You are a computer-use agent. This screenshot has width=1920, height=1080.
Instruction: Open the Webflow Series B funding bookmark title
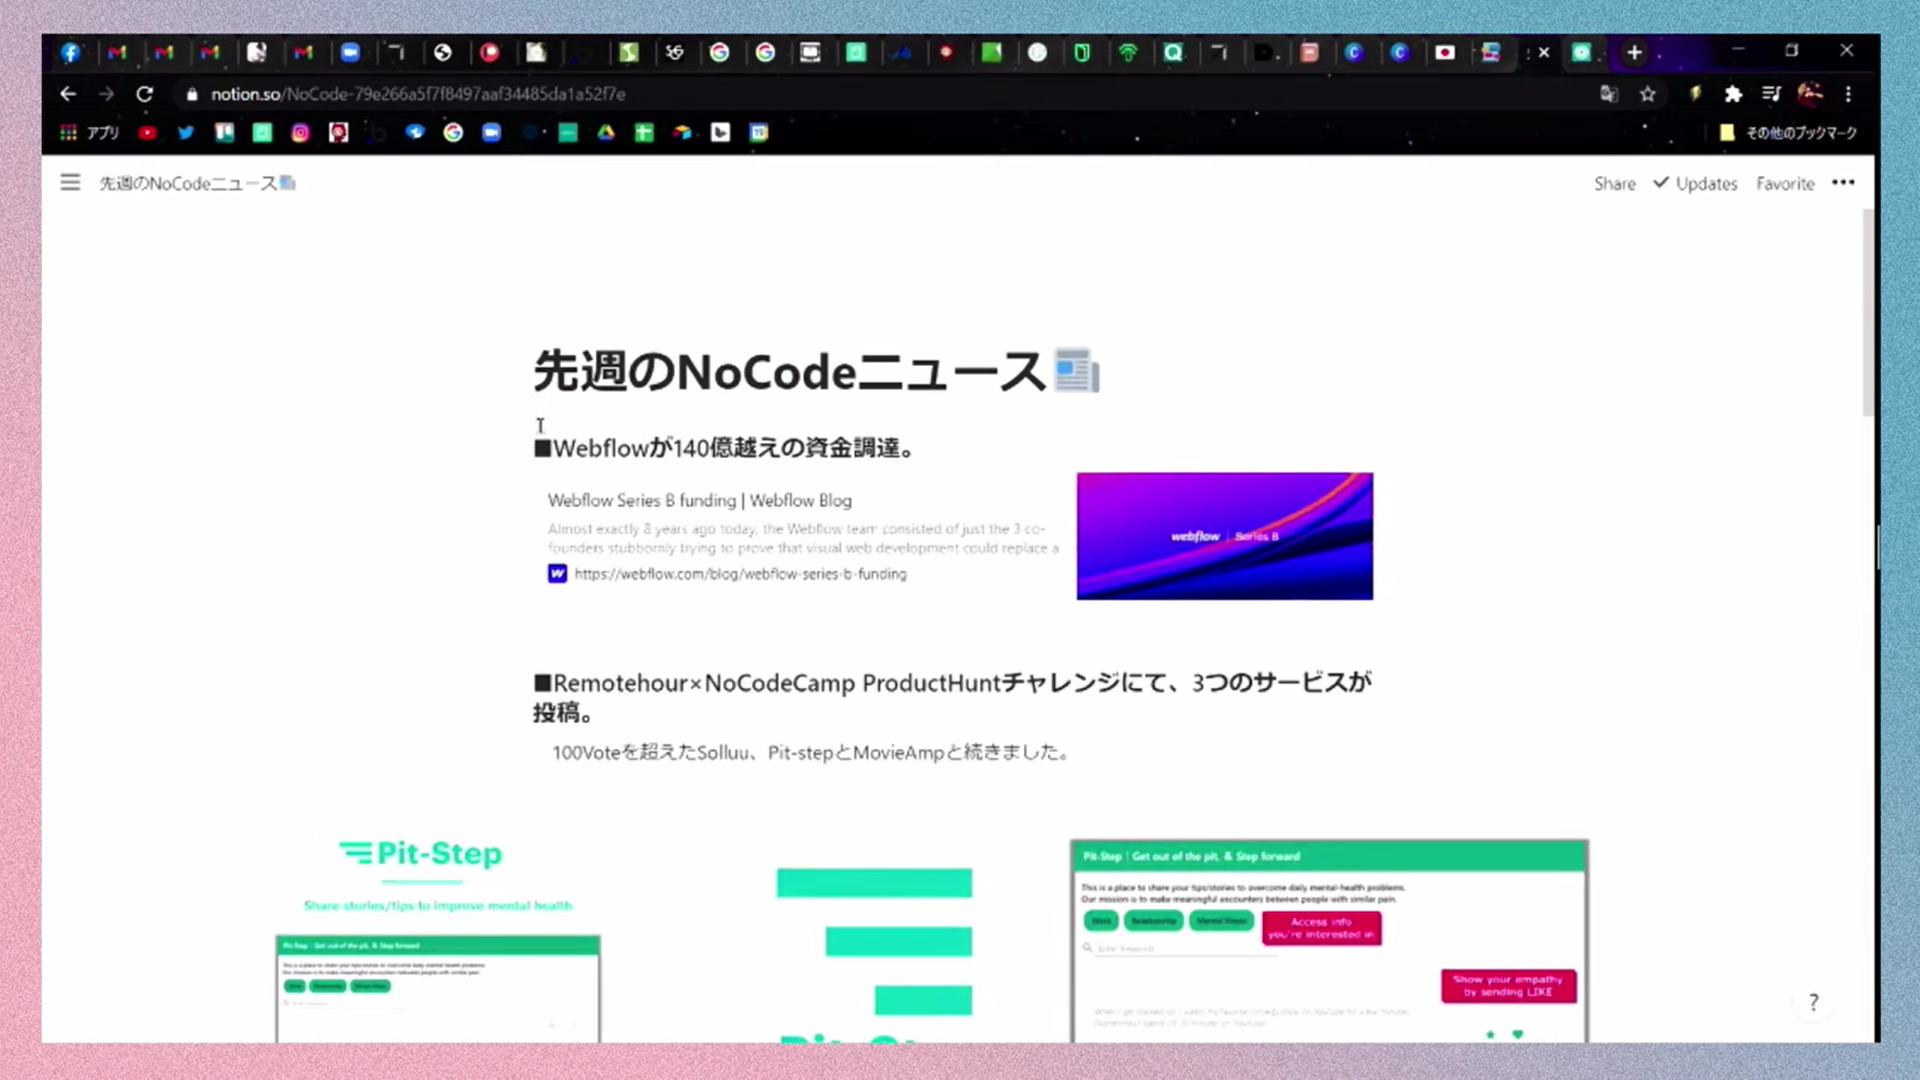[x=699, y=500]
